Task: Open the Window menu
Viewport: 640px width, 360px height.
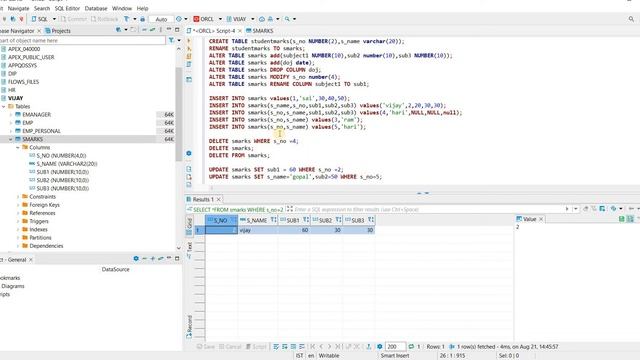Action: 122,8
